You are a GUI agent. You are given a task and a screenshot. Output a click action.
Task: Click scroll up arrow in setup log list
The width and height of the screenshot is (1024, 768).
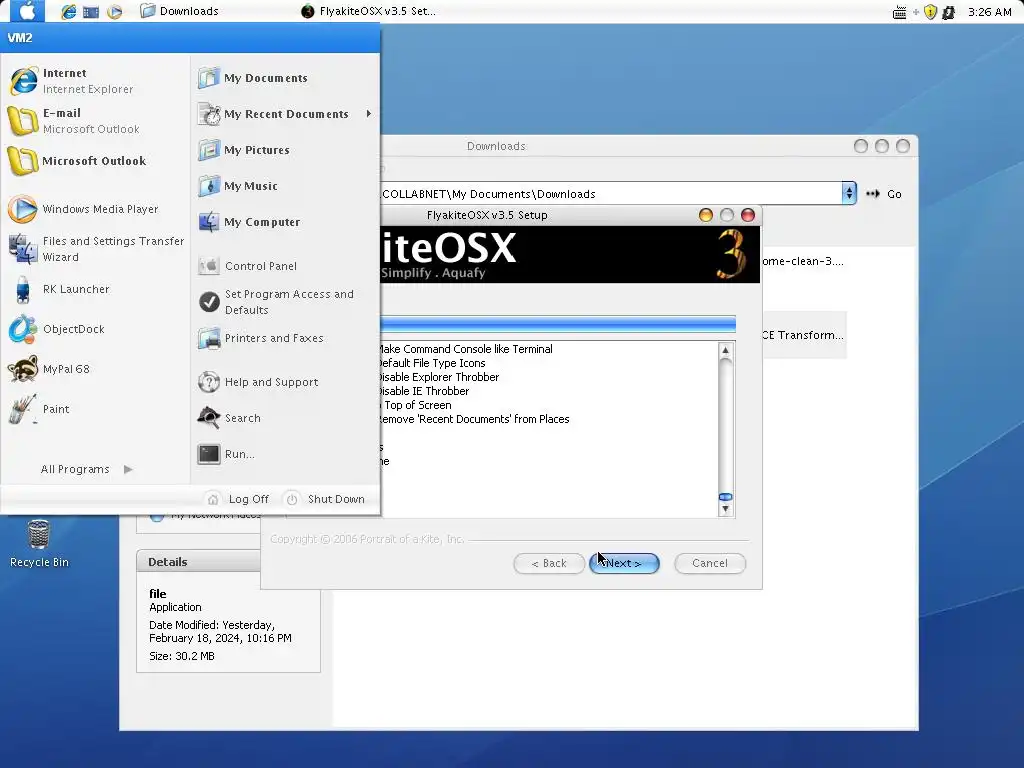tap(725, 350)
